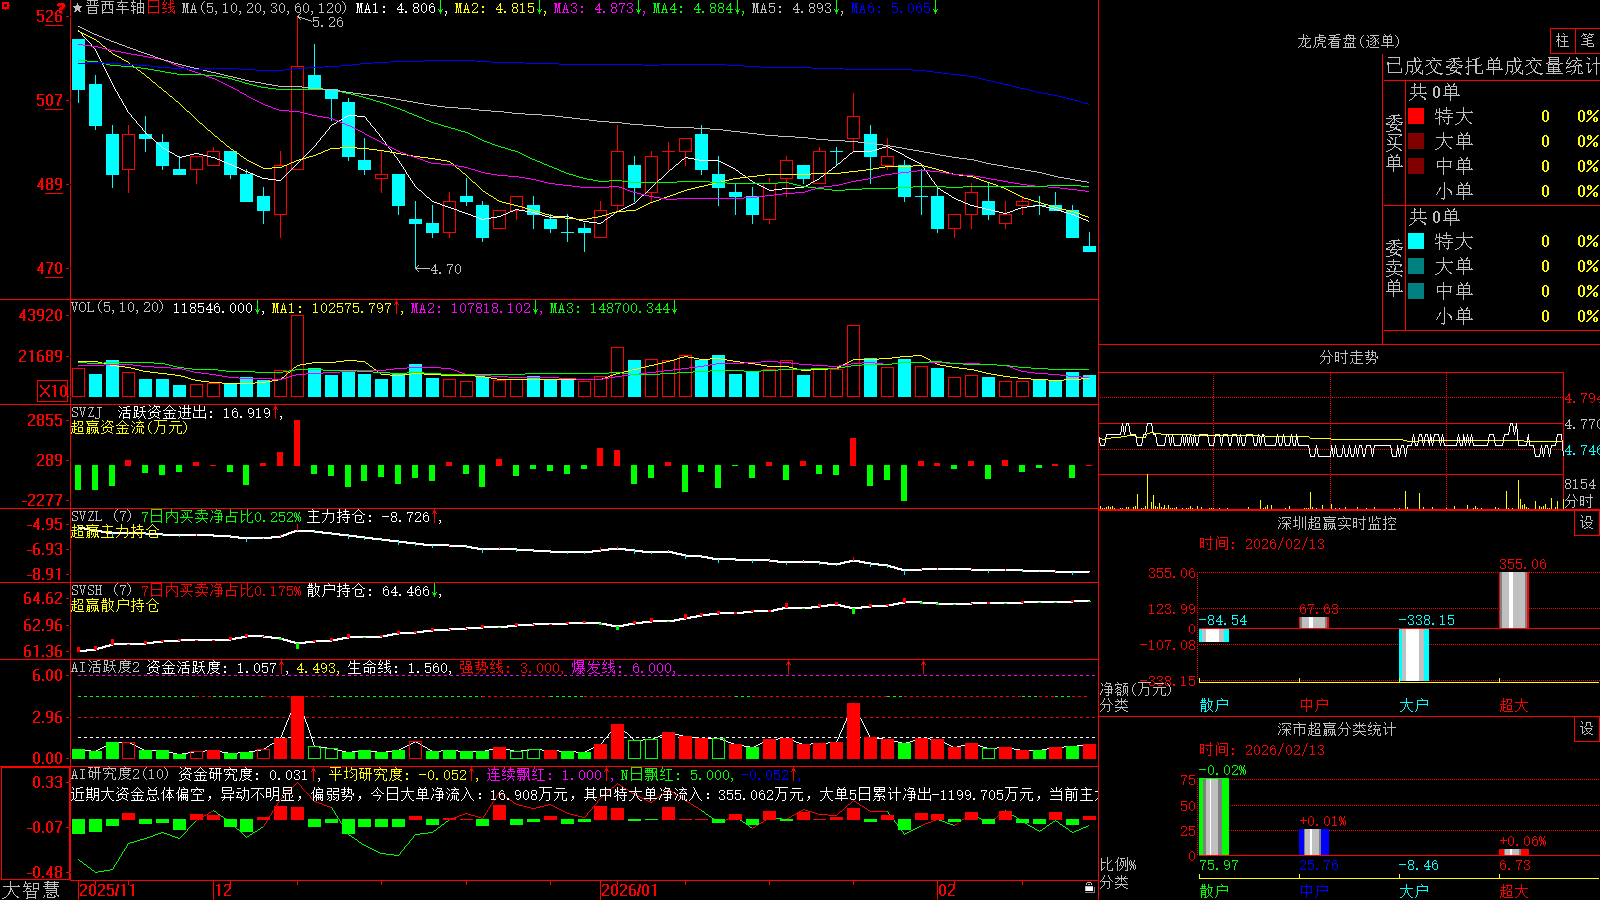Click the red 特大 buy-order legend square
This screenshot has height=900, width=1600.
1416,116
